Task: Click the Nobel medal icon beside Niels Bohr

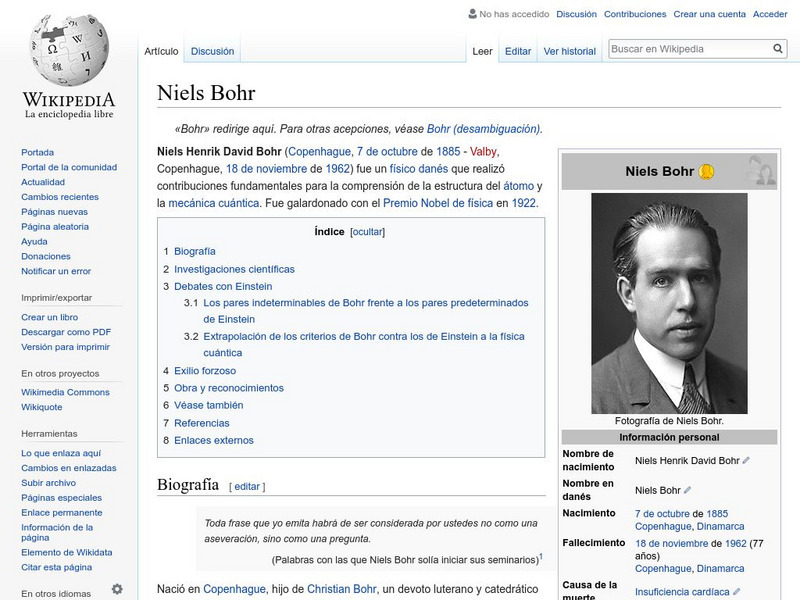Action: click(x=706, y=172)
